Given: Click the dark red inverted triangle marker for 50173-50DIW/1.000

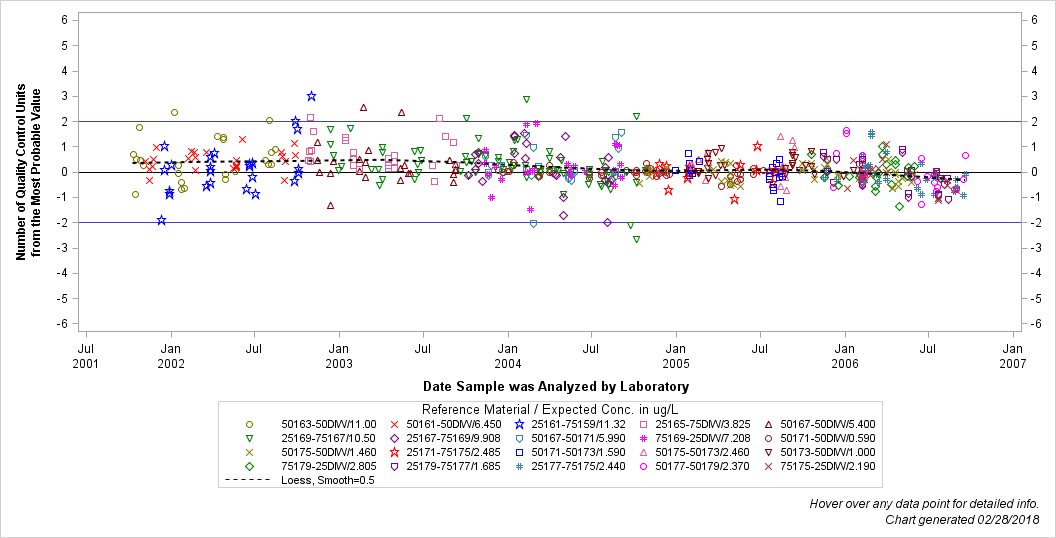Looking at the screenshot, I should [x=768, y=452].
